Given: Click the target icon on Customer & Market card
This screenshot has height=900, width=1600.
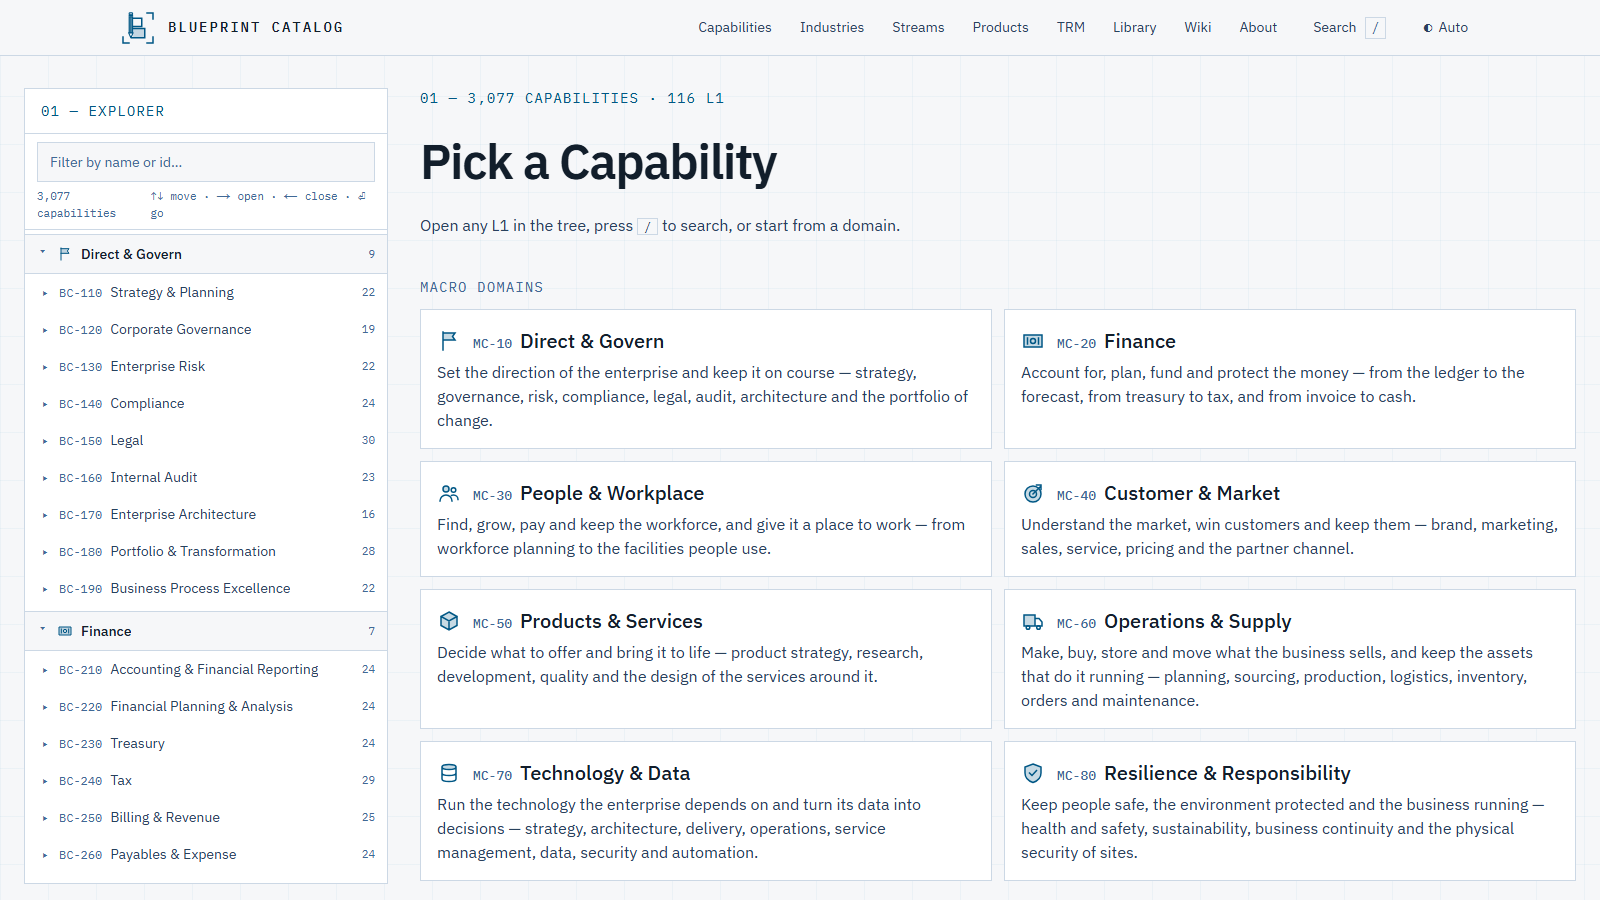Looking at the screenshot, I should [1033, 493].
